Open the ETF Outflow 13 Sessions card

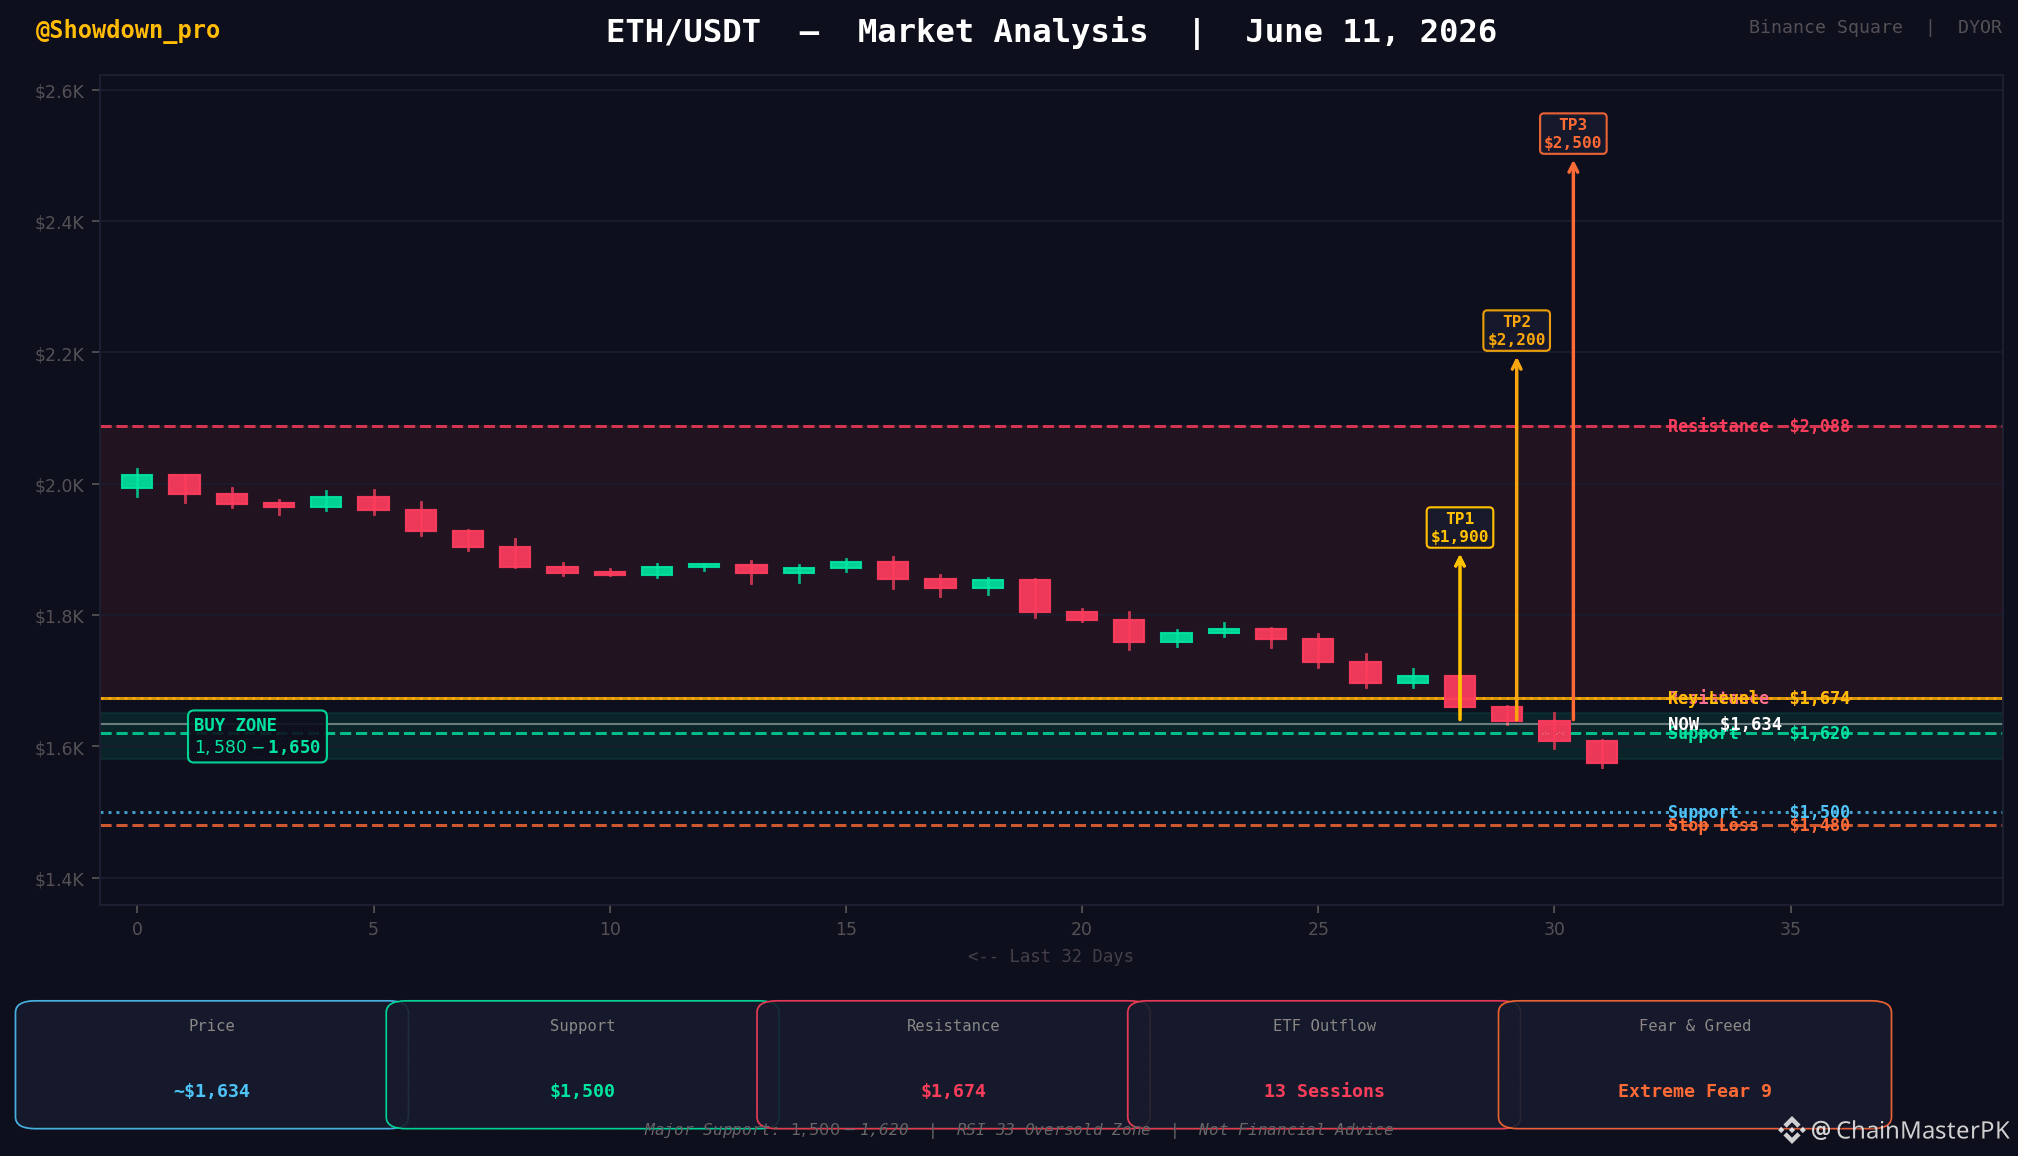(1324, 1064)
